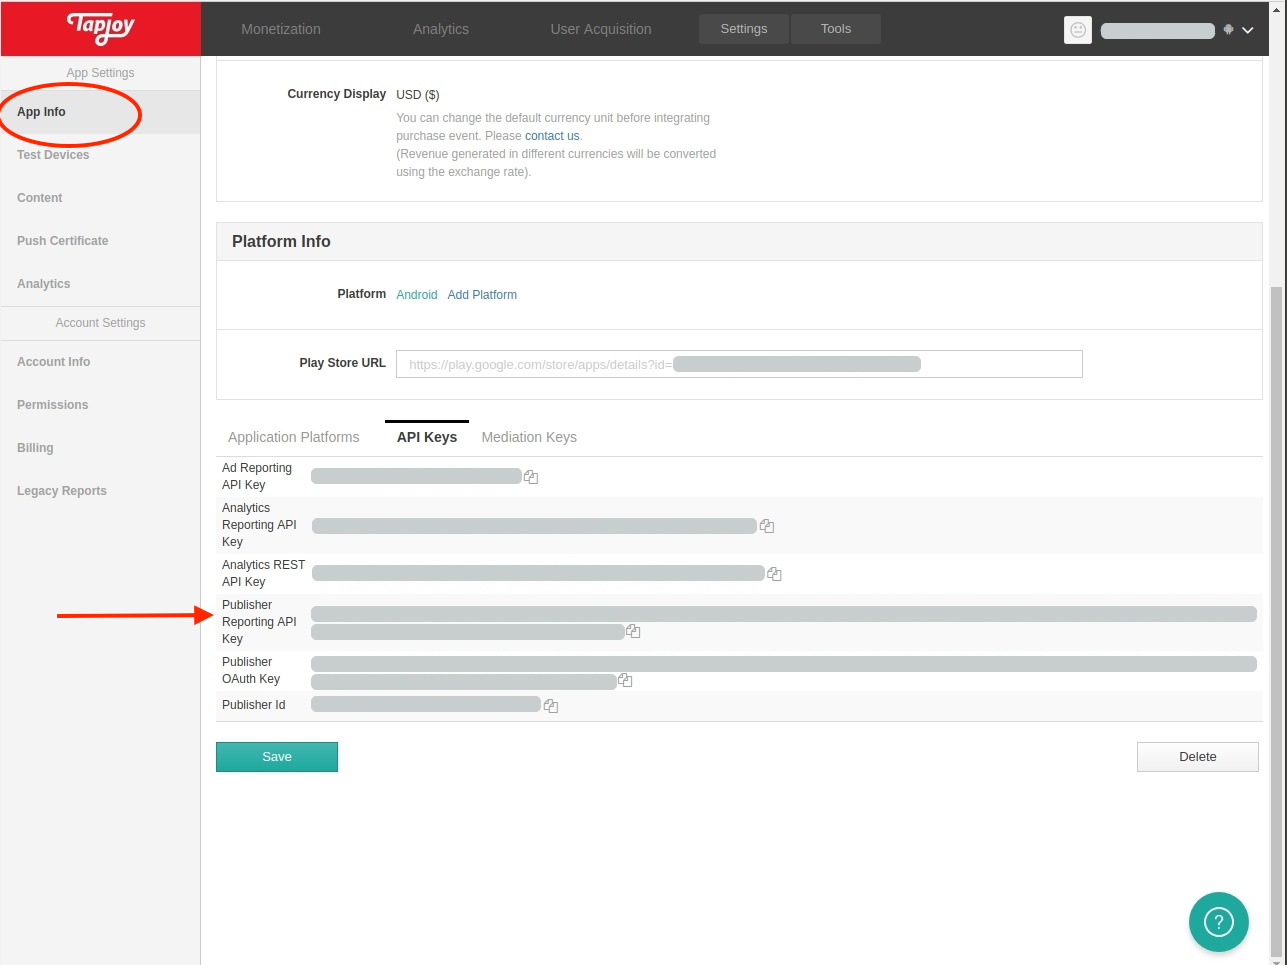This screenshot has height=965, width=1287.
Task: Select Test Devices in the sidebar
Action: click(53, 155)
